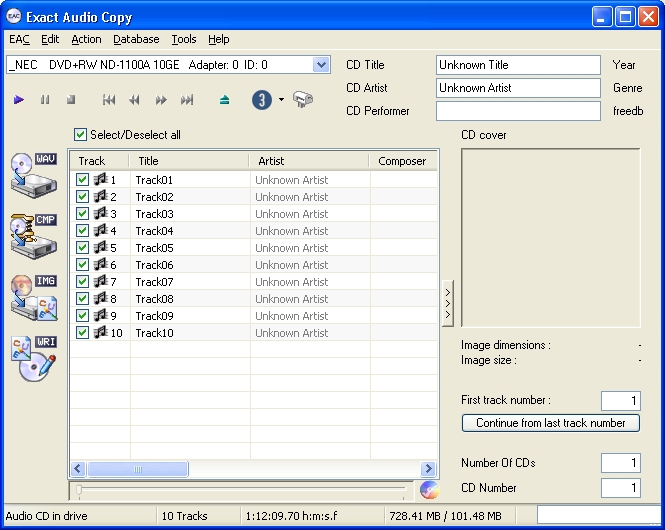Image resolution: width=665 pixels, height=530 pixels.
Task: Eject the CD using the eject icon
Action: point(225,100)
